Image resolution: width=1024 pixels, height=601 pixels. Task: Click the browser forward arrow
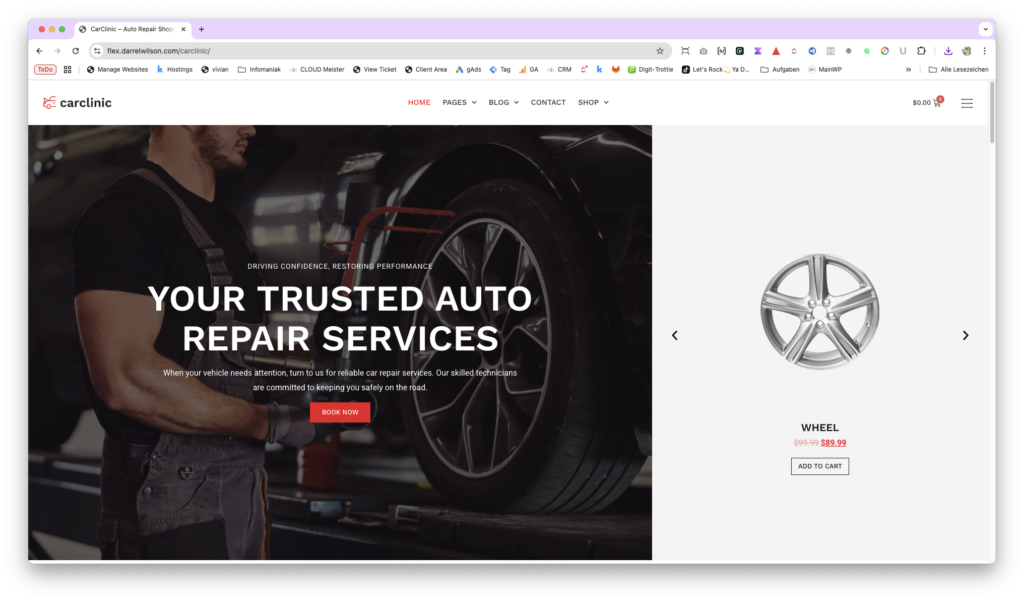click(57, 51)
